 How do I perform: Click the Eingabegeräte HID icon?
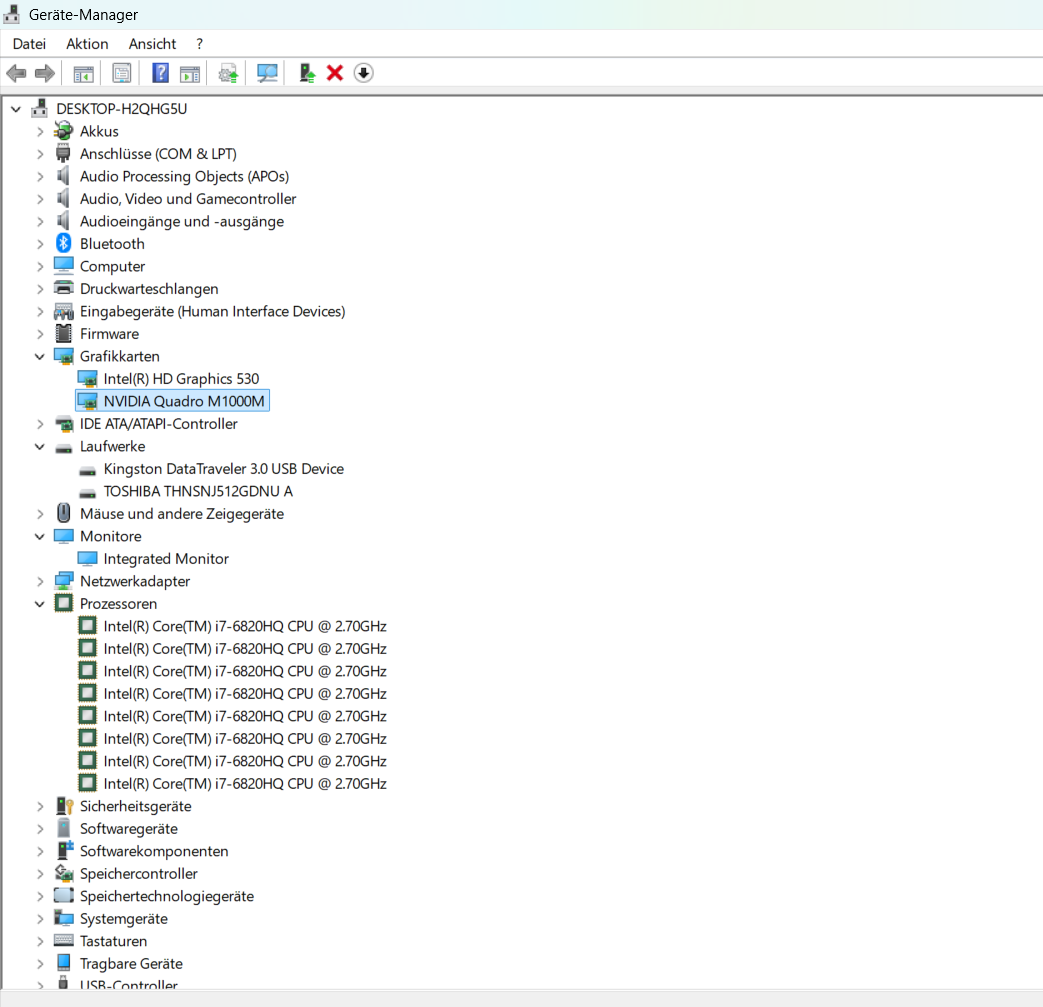pos(63,311)
